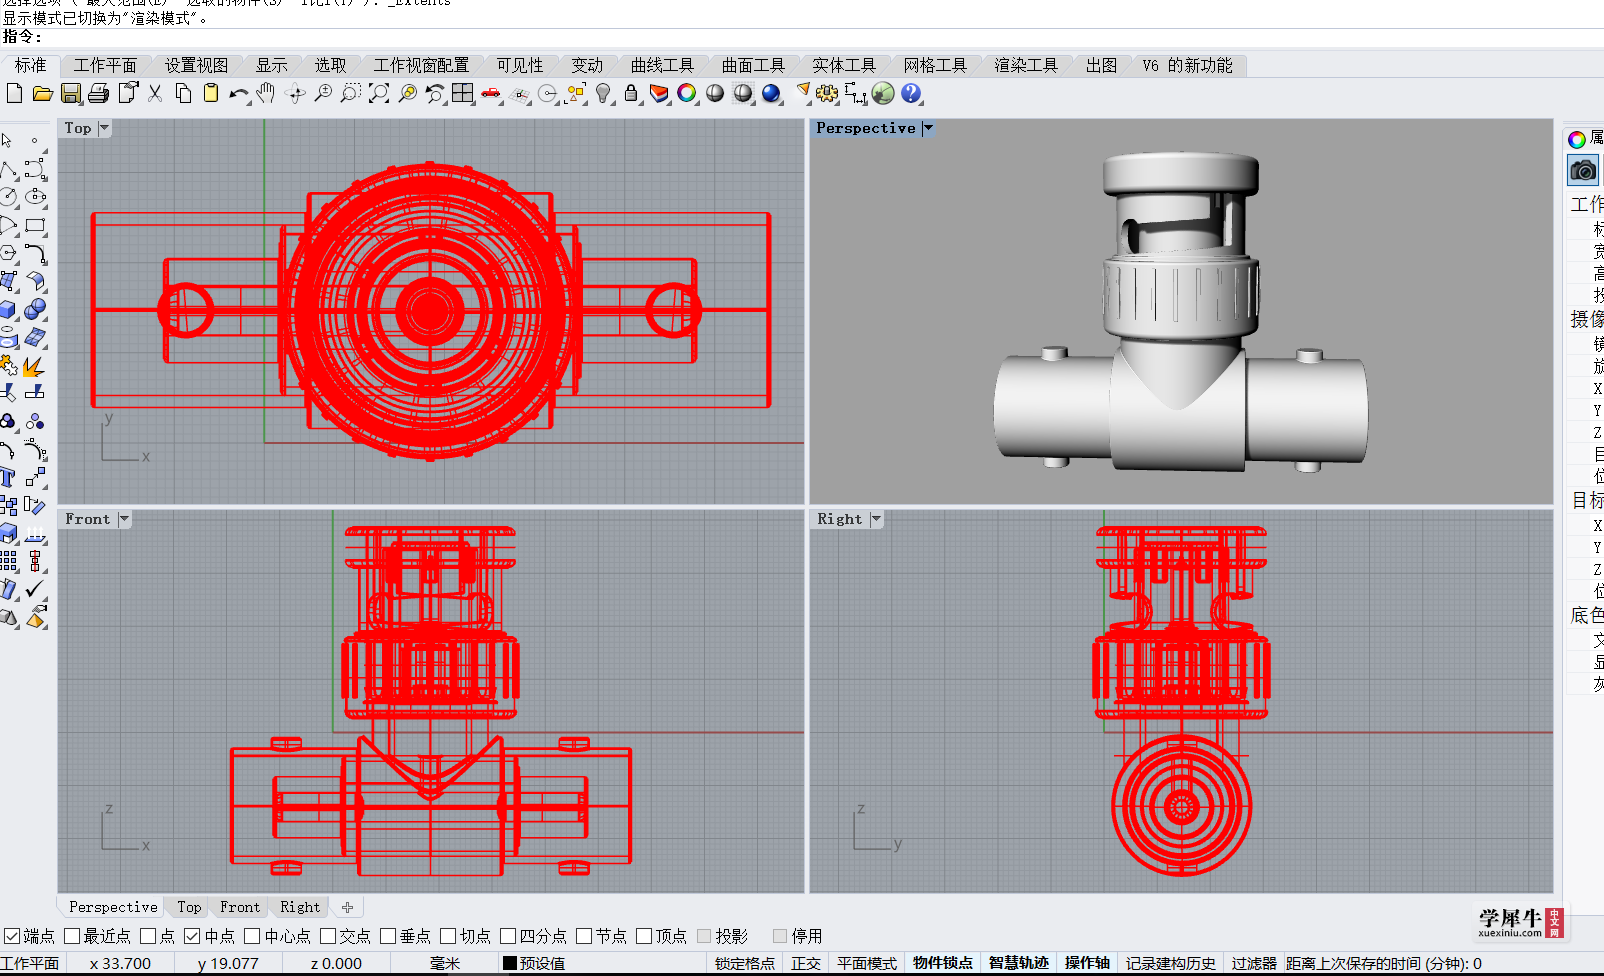
Task: Click the blue question mark Help icon
Action: [910, 93]
